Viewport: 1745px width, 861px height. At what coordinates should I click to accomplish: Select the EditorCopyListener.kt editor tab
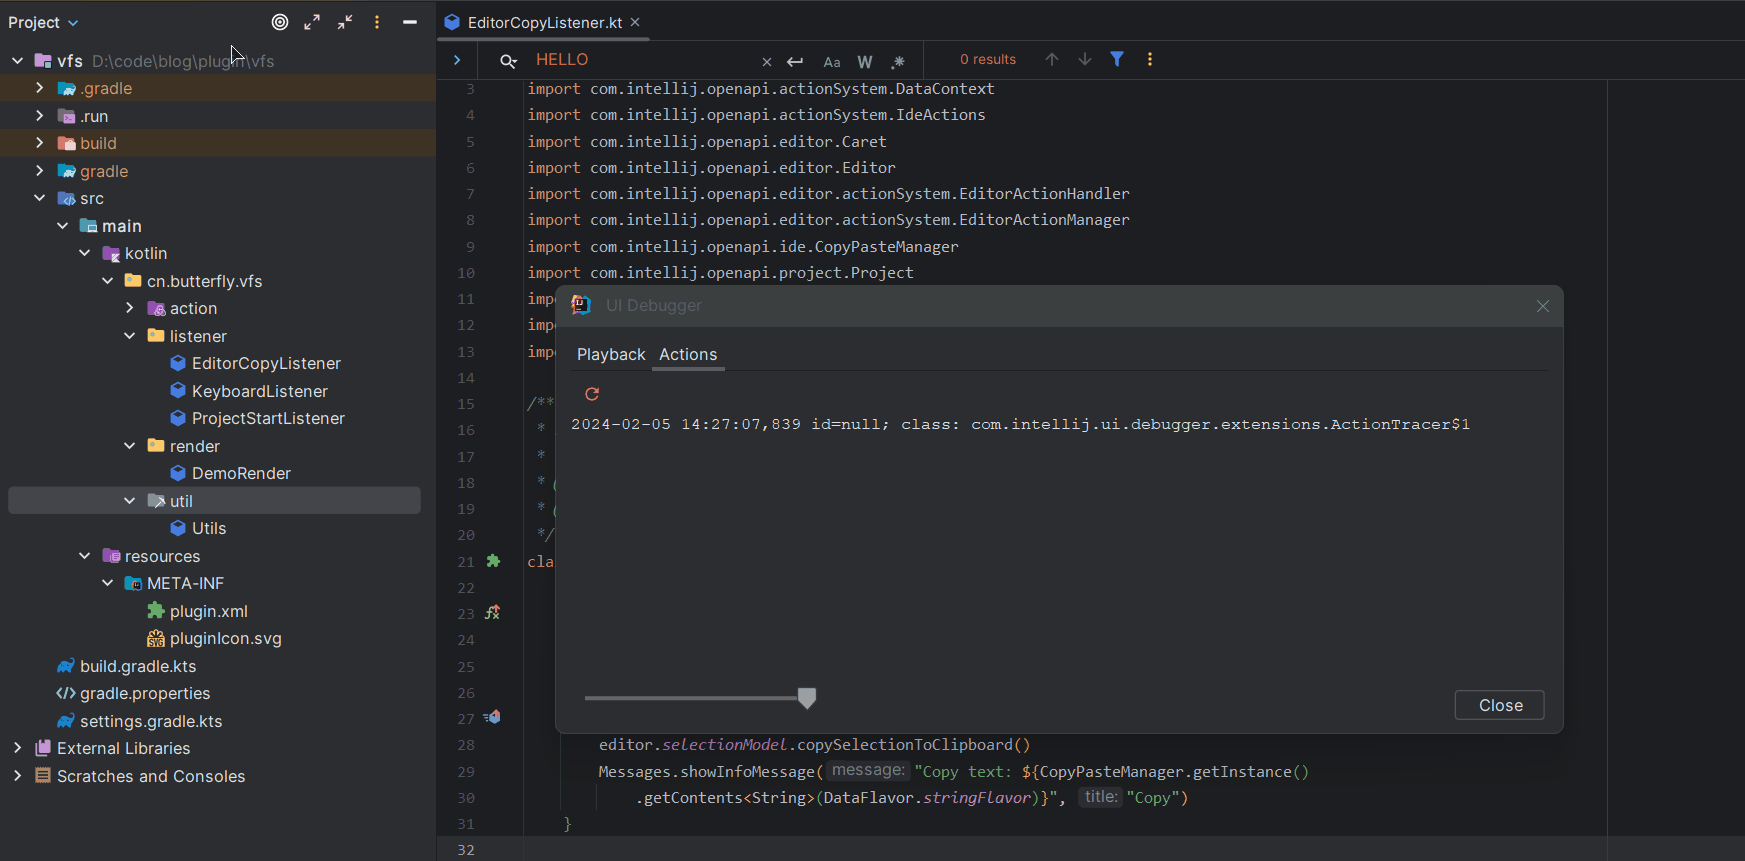coord(544,22)
